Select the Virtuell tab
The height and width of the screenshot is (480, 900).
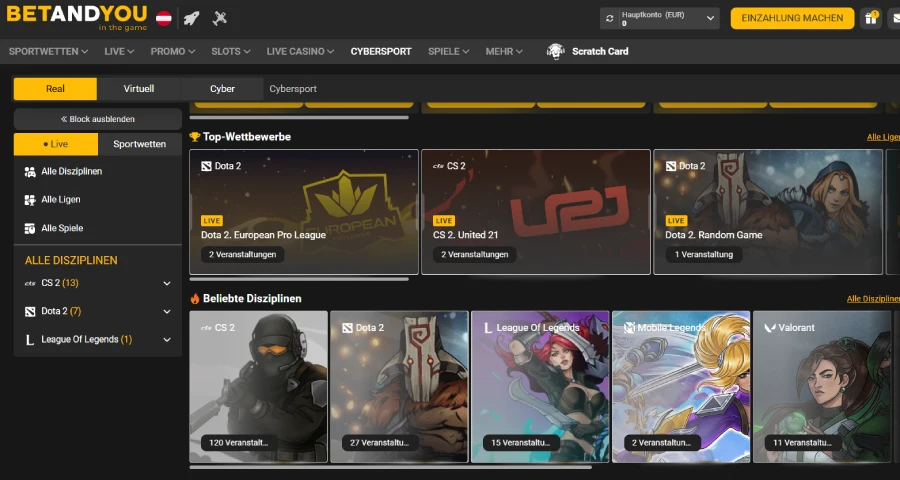(x=139, y=89)
